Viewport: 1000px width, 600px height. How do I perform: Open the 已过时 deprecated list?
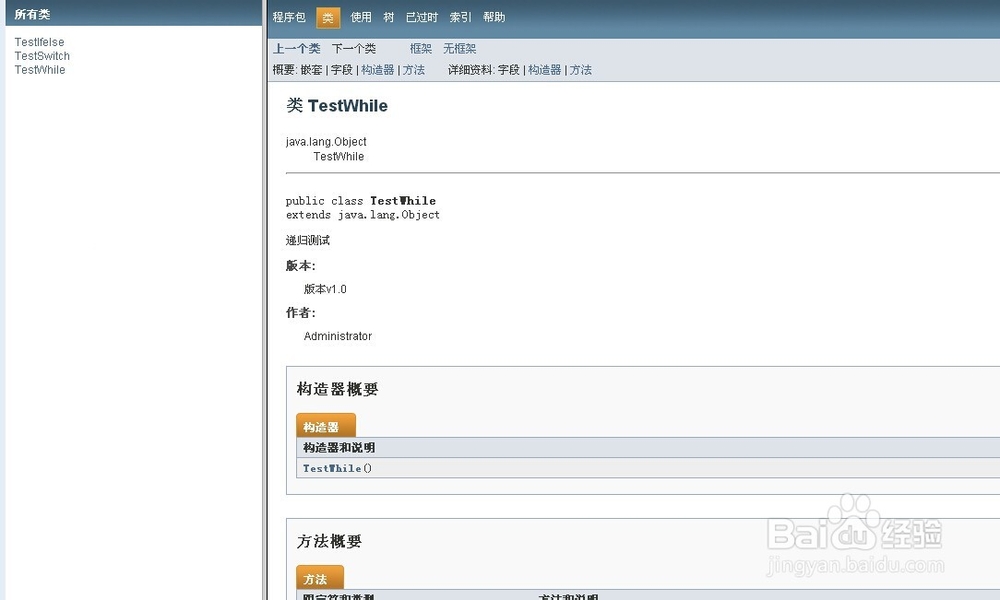[421, 17]
